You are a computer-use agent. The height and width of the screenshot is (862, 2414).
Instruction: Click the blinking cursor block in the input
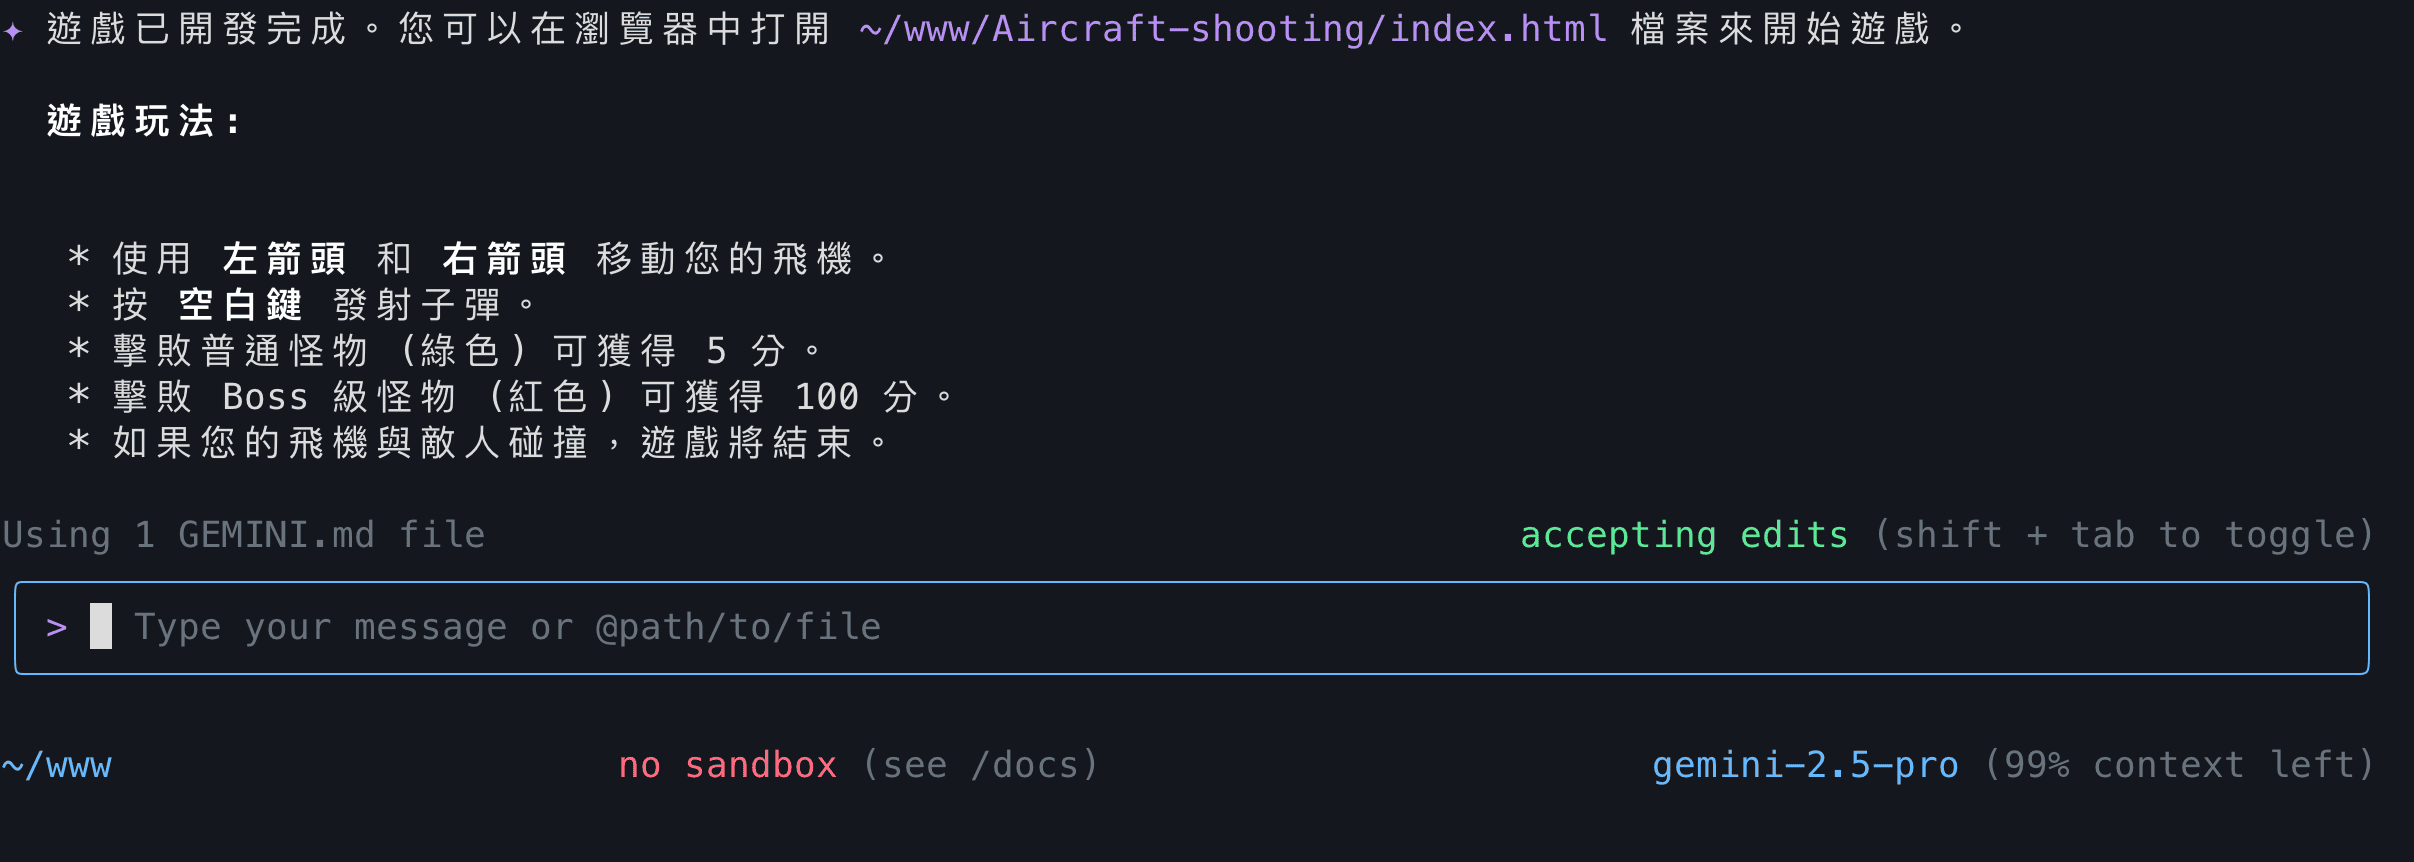coord(101,626)
